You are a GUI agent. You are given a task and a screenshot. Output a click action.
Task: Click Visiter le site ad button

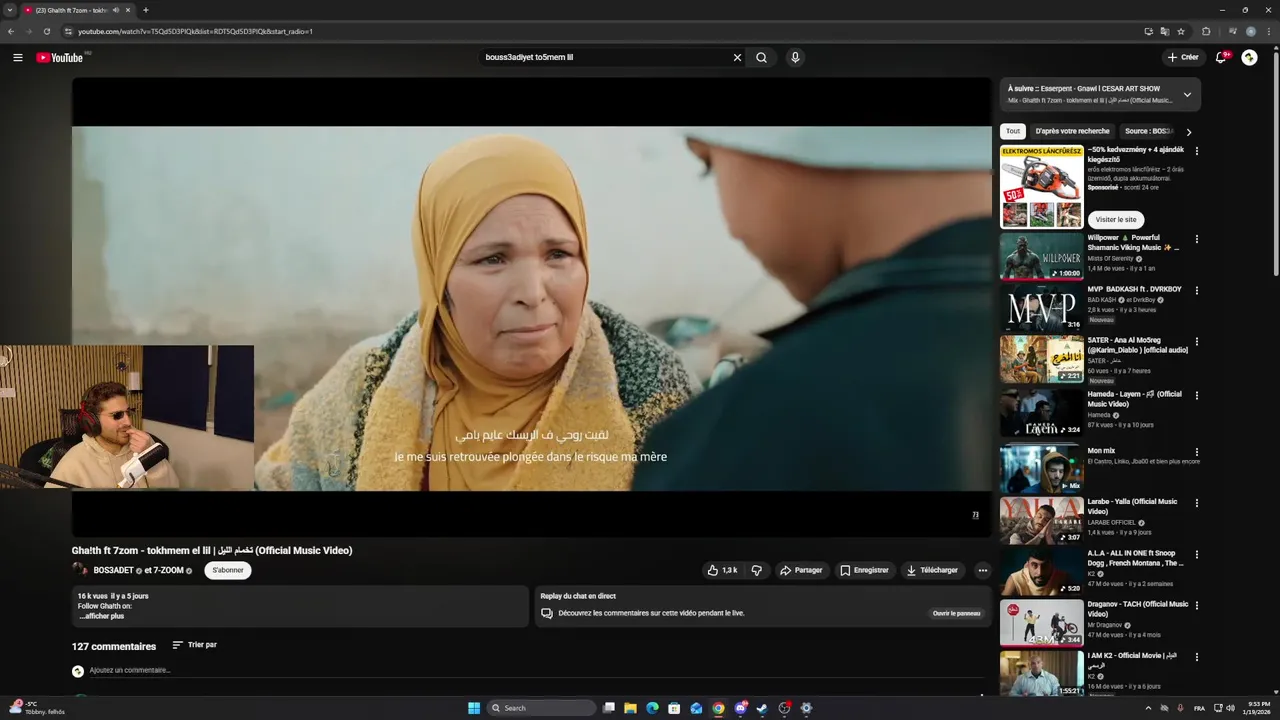pos(1116,219)
